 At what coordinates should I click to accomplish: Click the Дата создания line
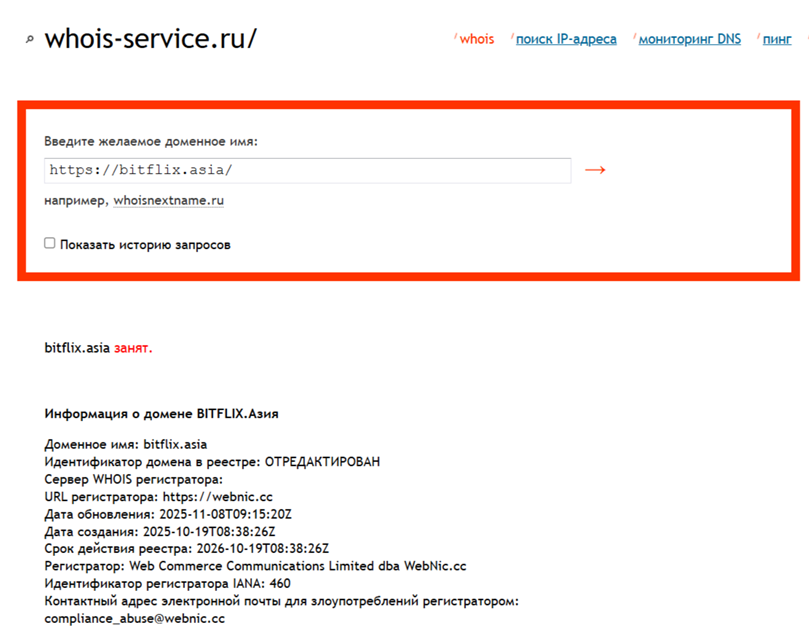[160, 531]
